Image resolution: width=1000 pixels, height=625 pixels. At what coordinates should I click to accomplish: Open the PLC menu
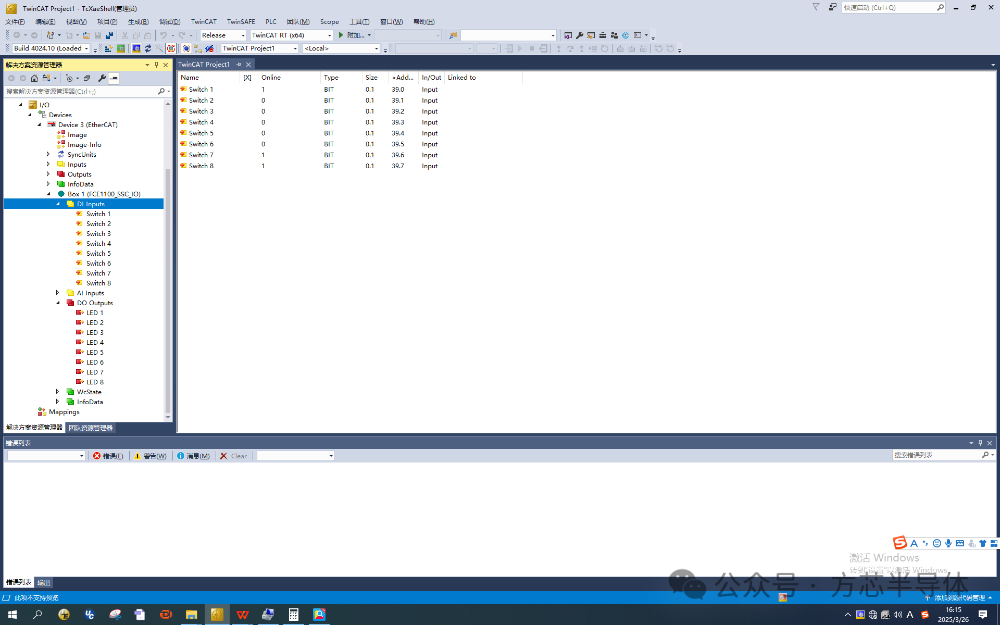pos(271,22)
